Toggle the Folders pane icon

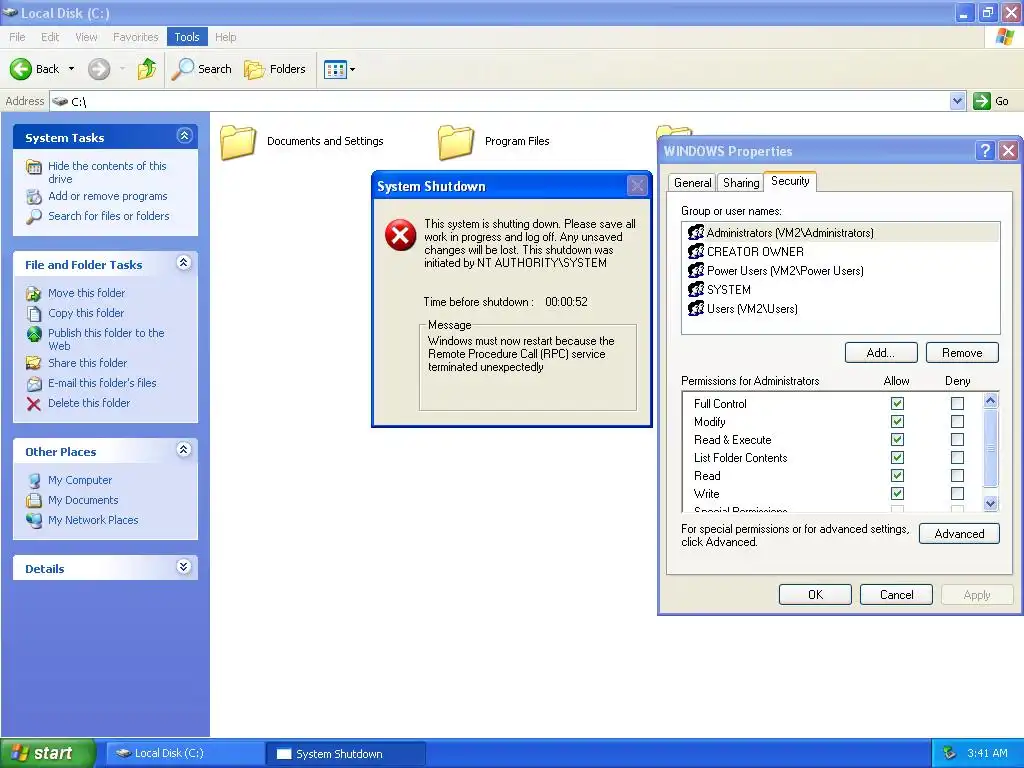coord(254,69)
